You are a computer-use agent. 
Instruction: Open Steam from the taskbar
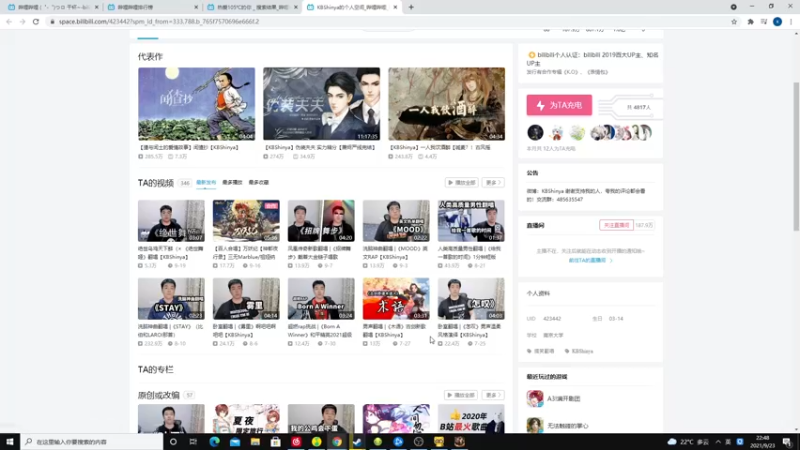[x=357, y=442]
